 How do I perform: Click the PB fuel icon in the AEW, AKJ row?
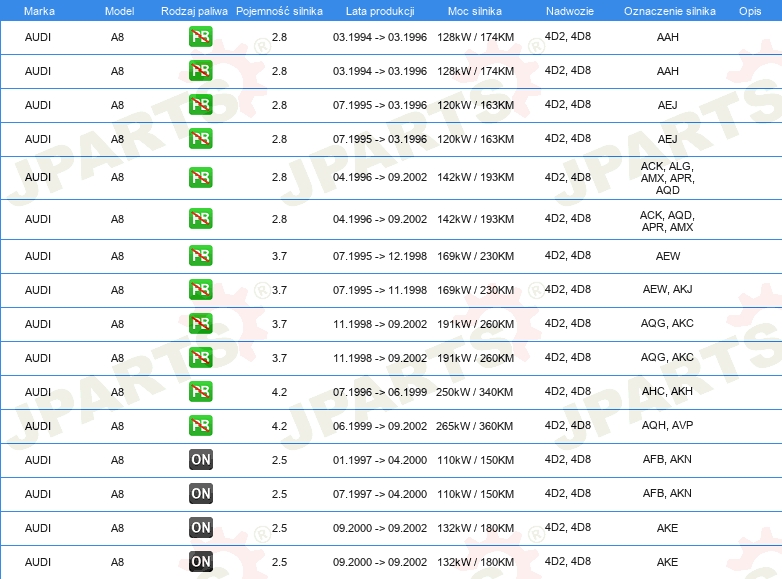200,290
